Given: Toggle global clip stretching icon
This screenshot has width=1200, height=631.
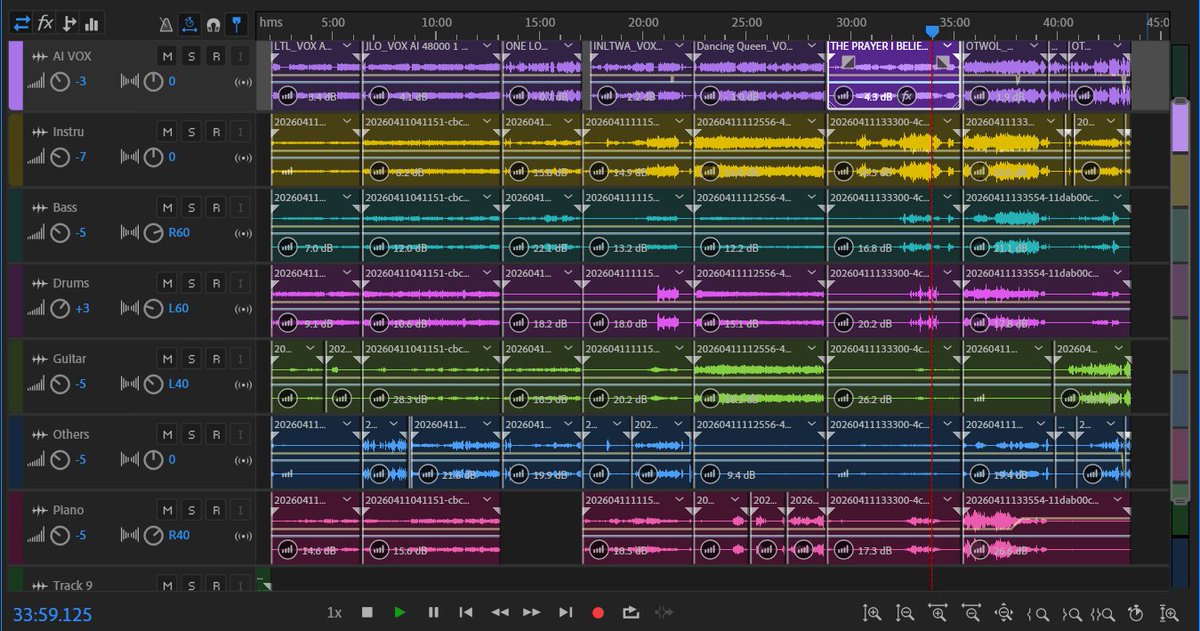Looking at the screenshot, I should [189, 22].
